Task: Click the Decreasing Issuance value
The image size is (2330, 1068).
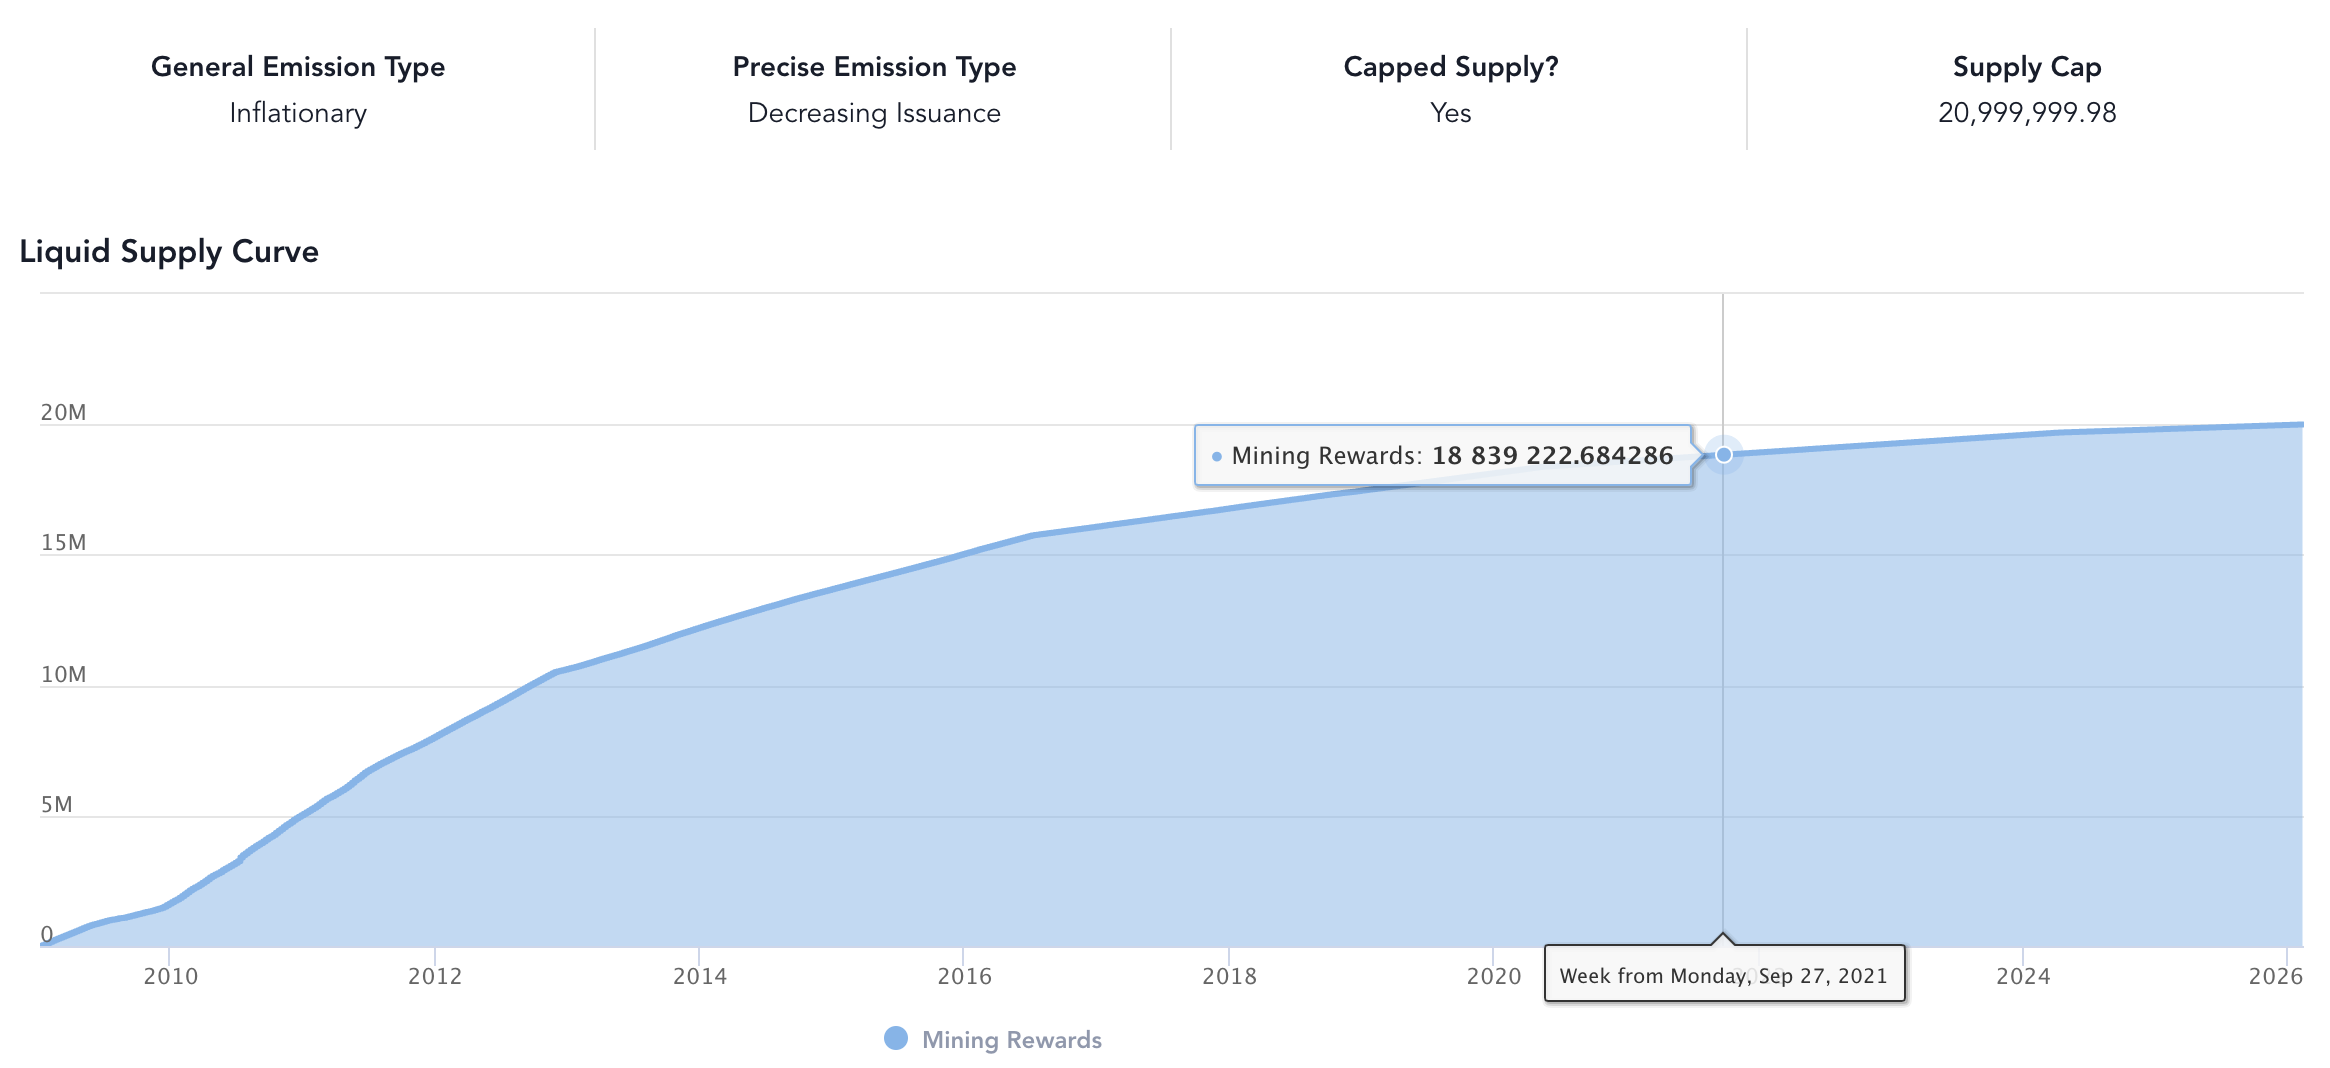Action: (874, 113)
